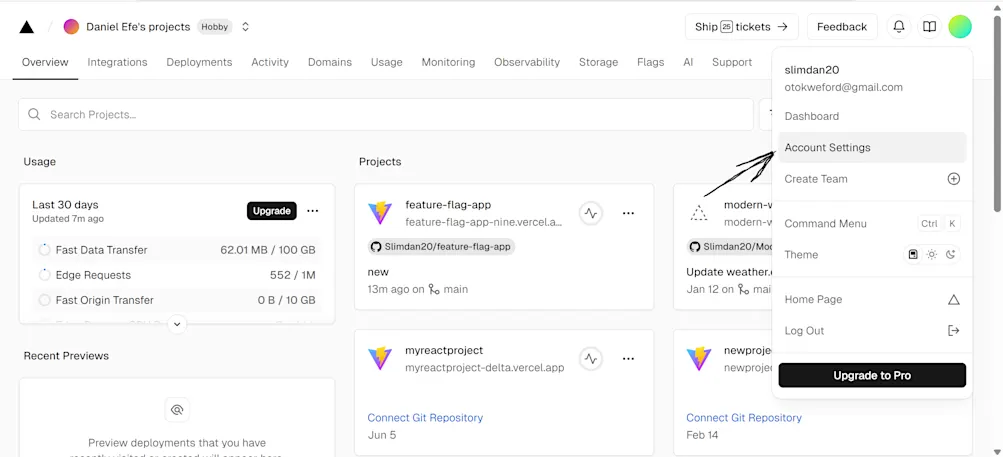Screen dimensions: 1003x457
Task: Click the page vertical scrollbar
Action: pos(997,115)
